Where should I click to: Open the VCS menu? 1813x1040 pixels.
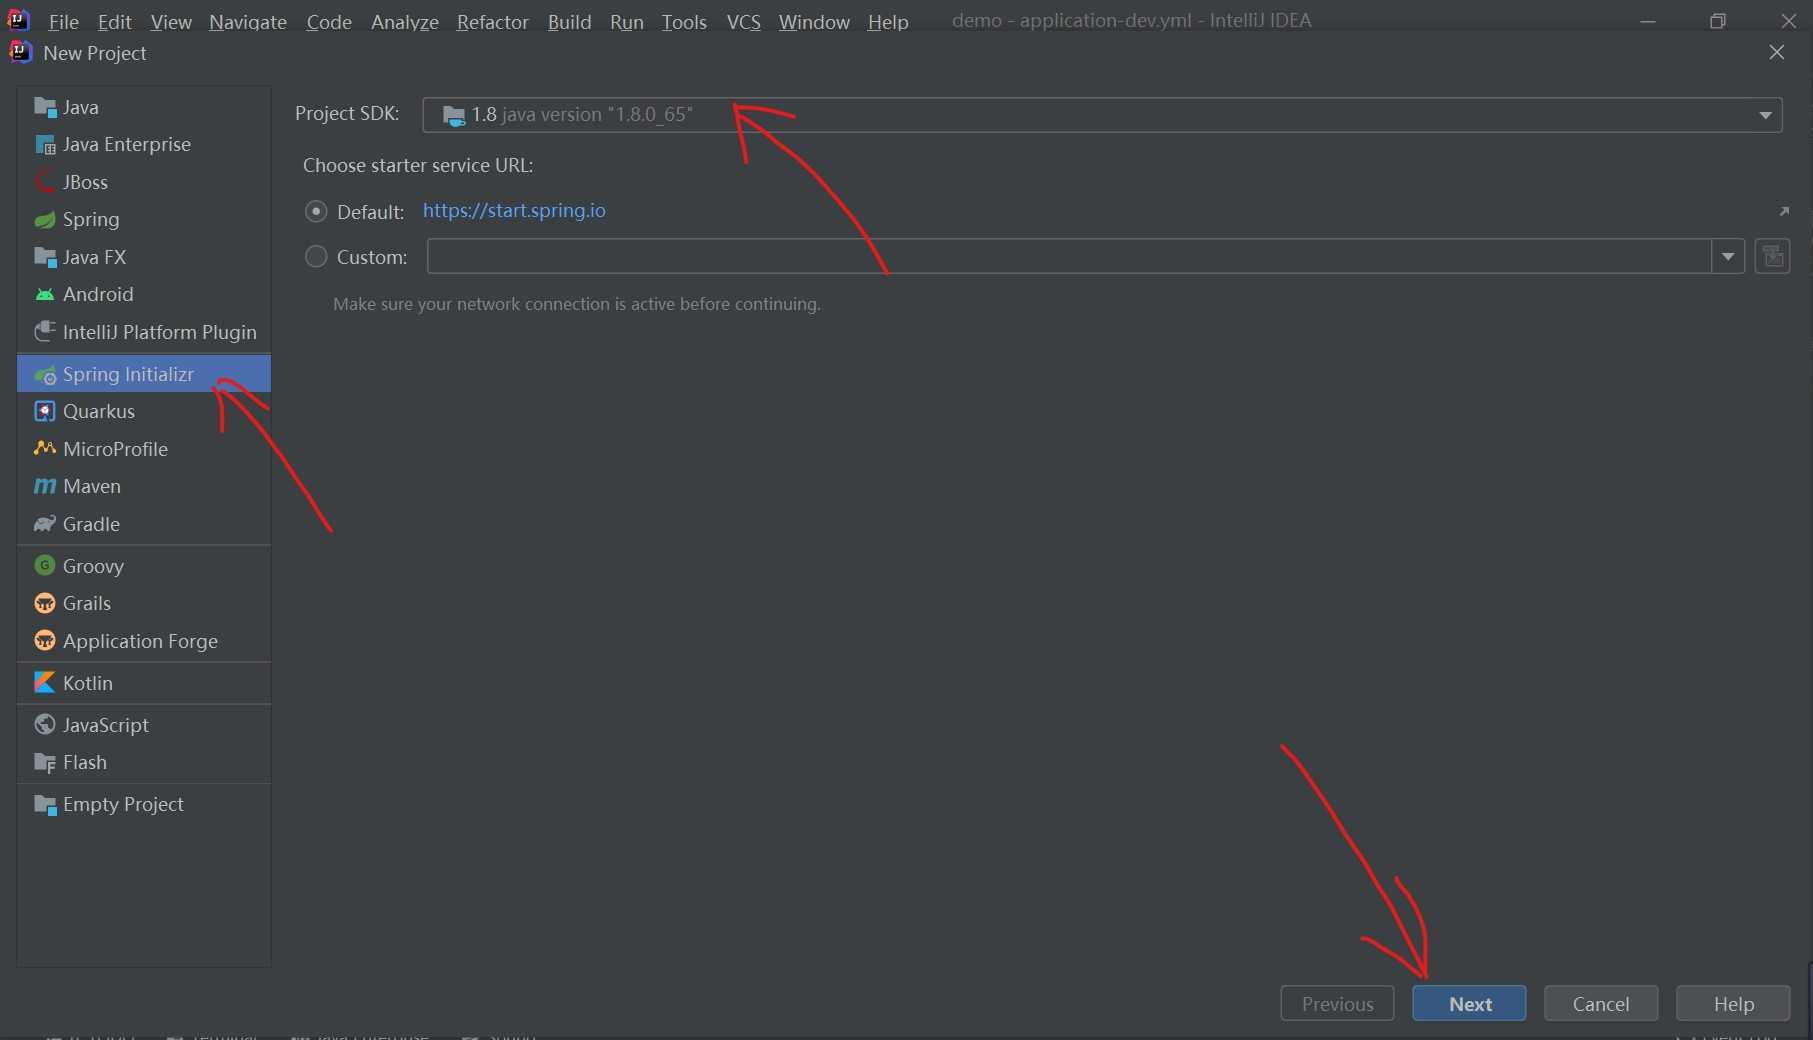(743, 21)
